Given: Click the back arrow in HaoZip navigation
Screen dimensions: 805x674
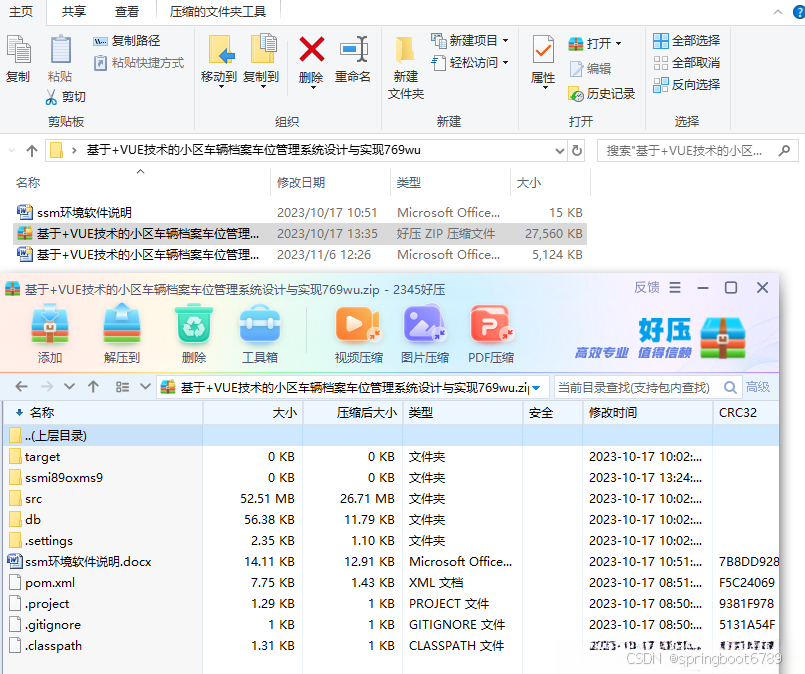Looking at the screenshot, I should [22, 387].
